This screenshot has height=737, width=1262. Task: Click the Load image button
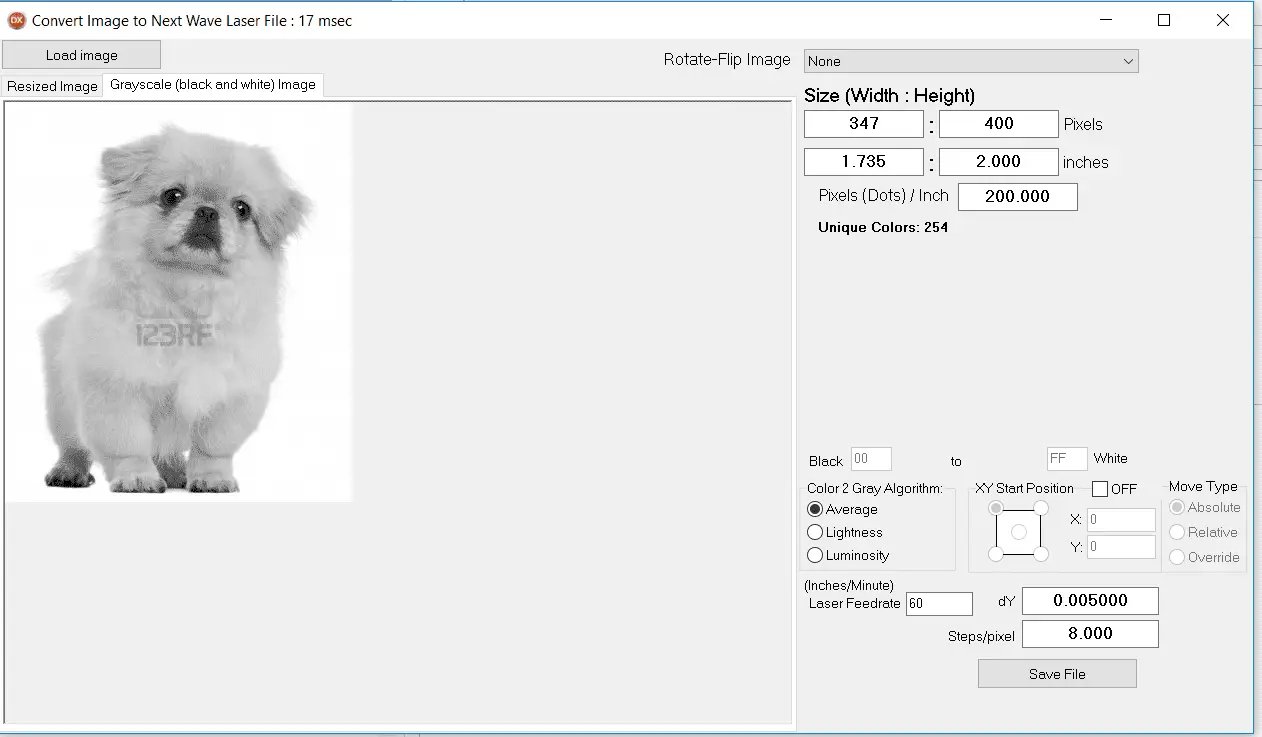81,55
